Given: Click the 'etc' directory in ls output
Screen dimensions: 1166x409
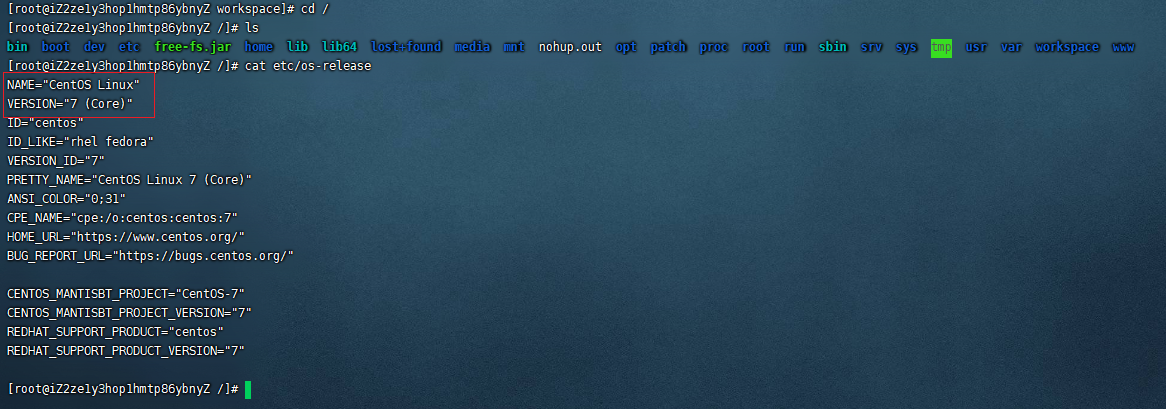Looking at the screenshot, I should (129, 47).
